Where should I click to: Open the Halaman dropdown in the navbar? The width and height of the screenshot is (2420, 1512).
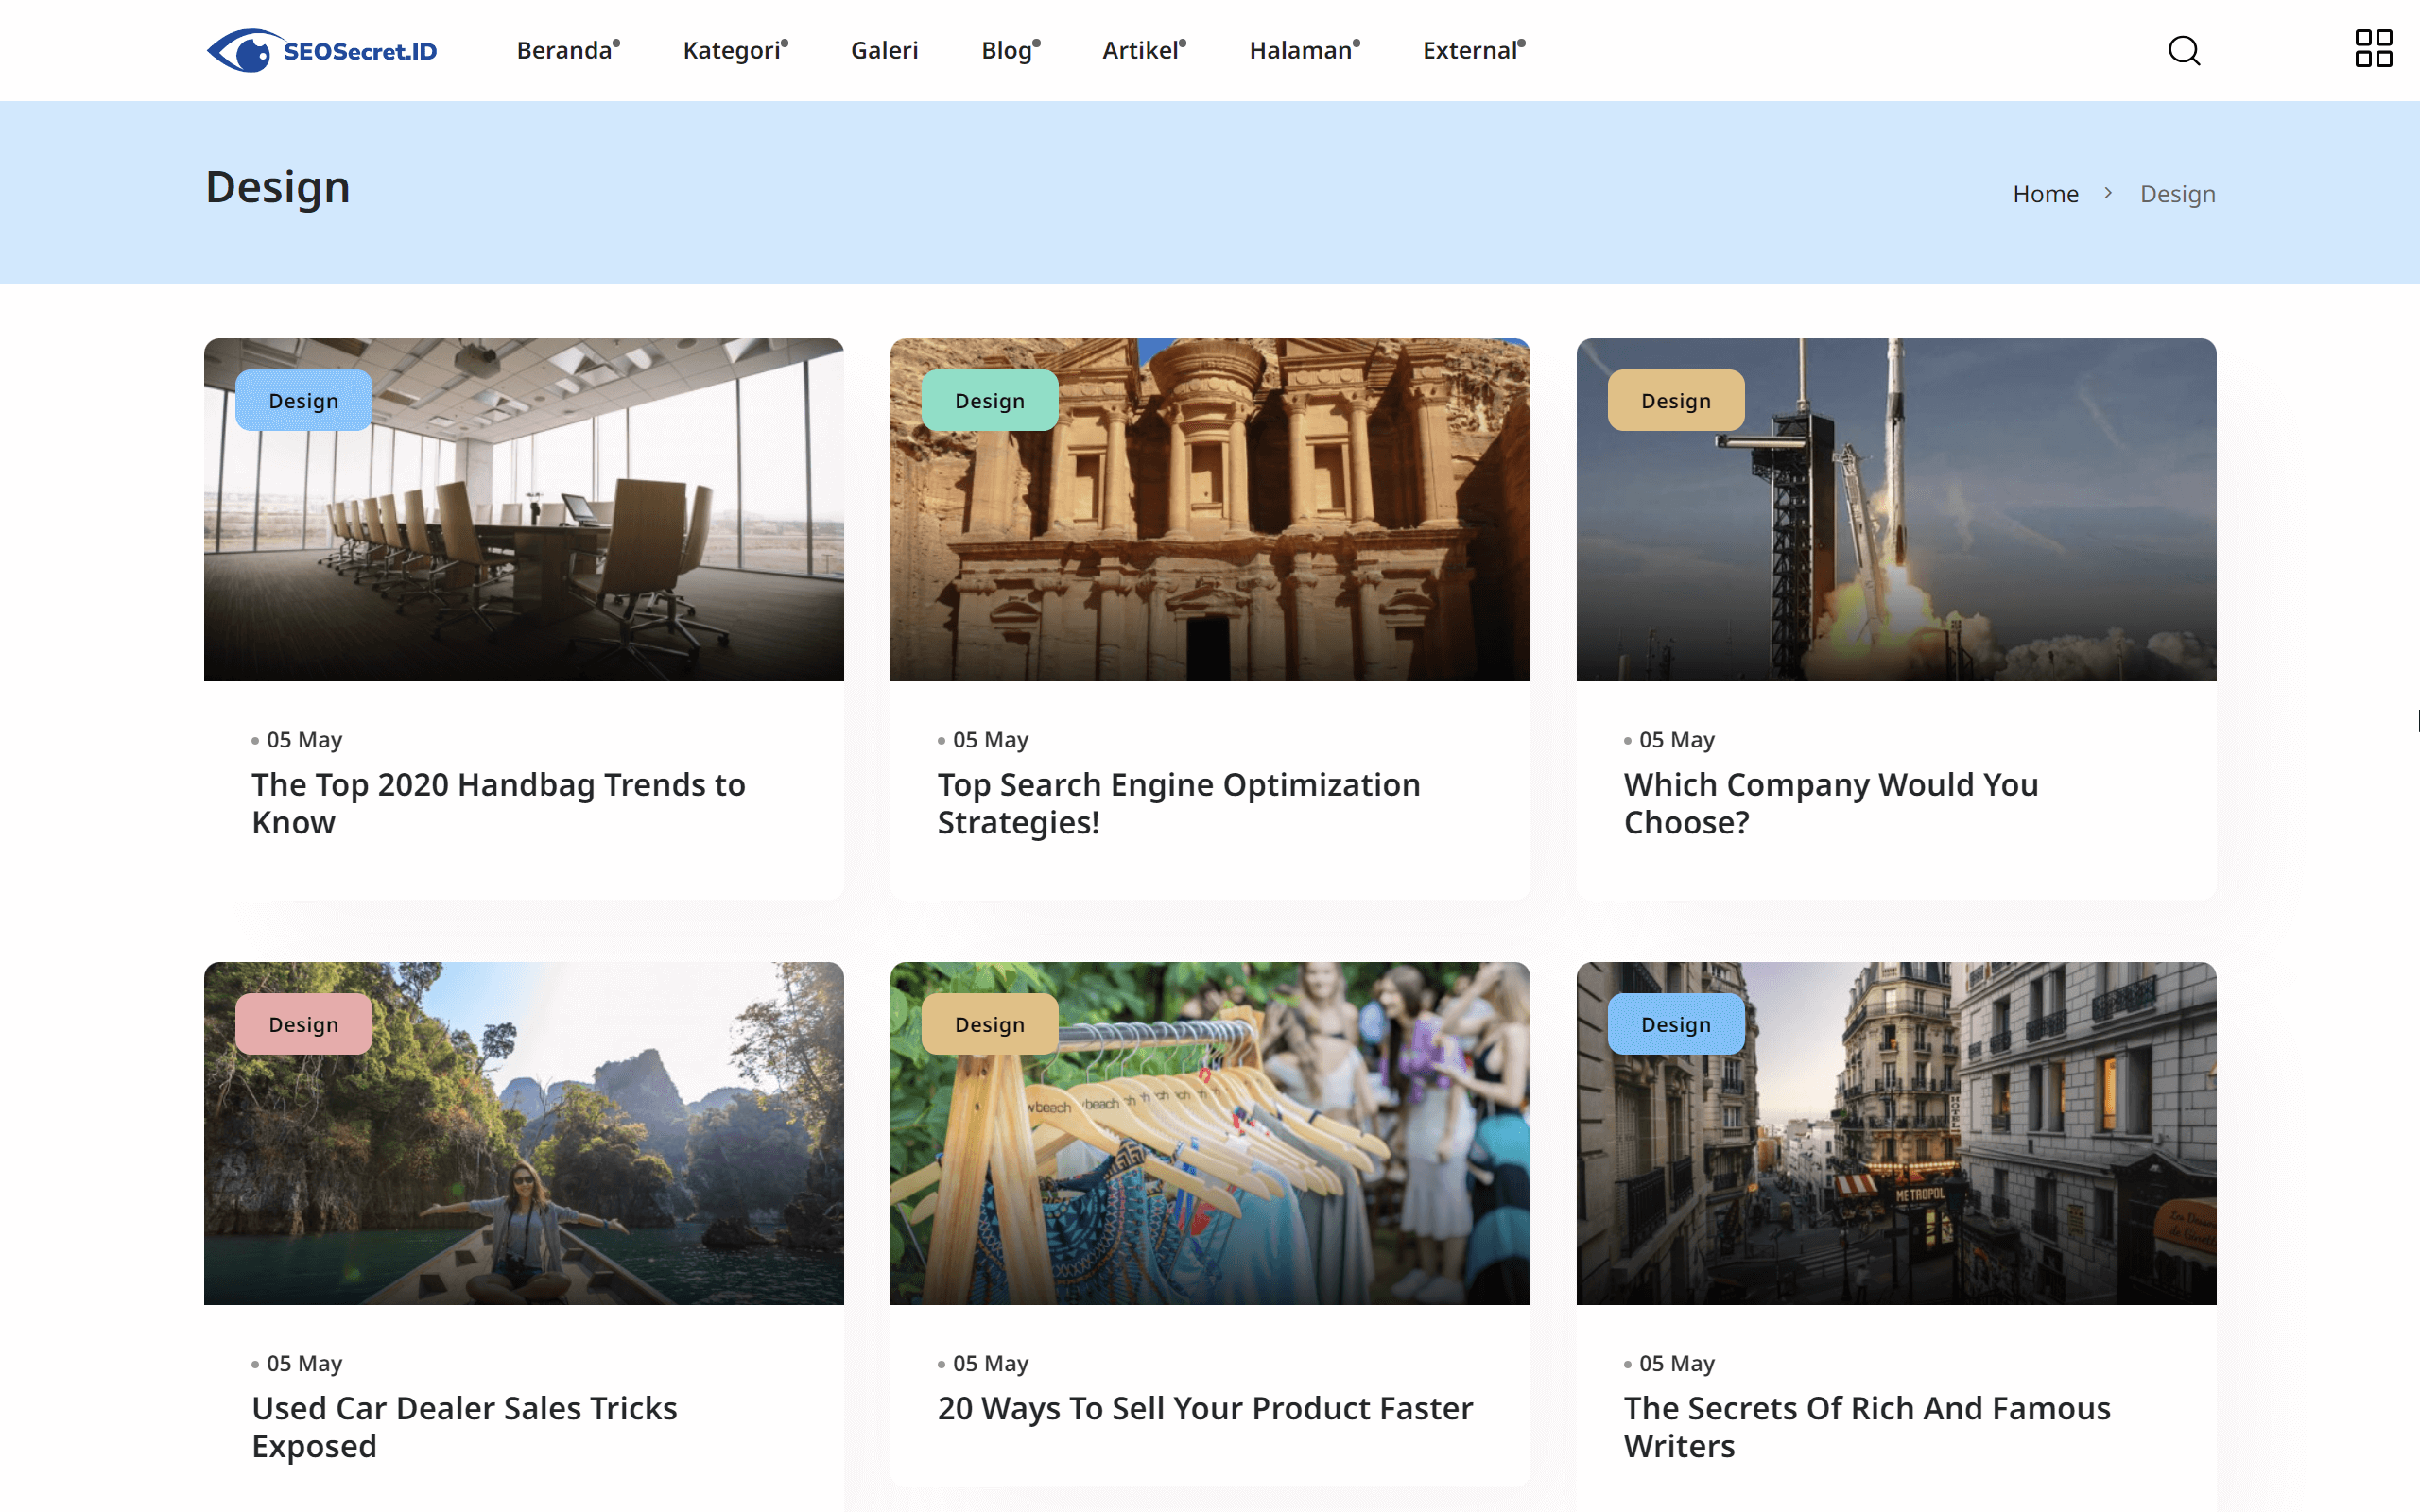pos(1301,50)
